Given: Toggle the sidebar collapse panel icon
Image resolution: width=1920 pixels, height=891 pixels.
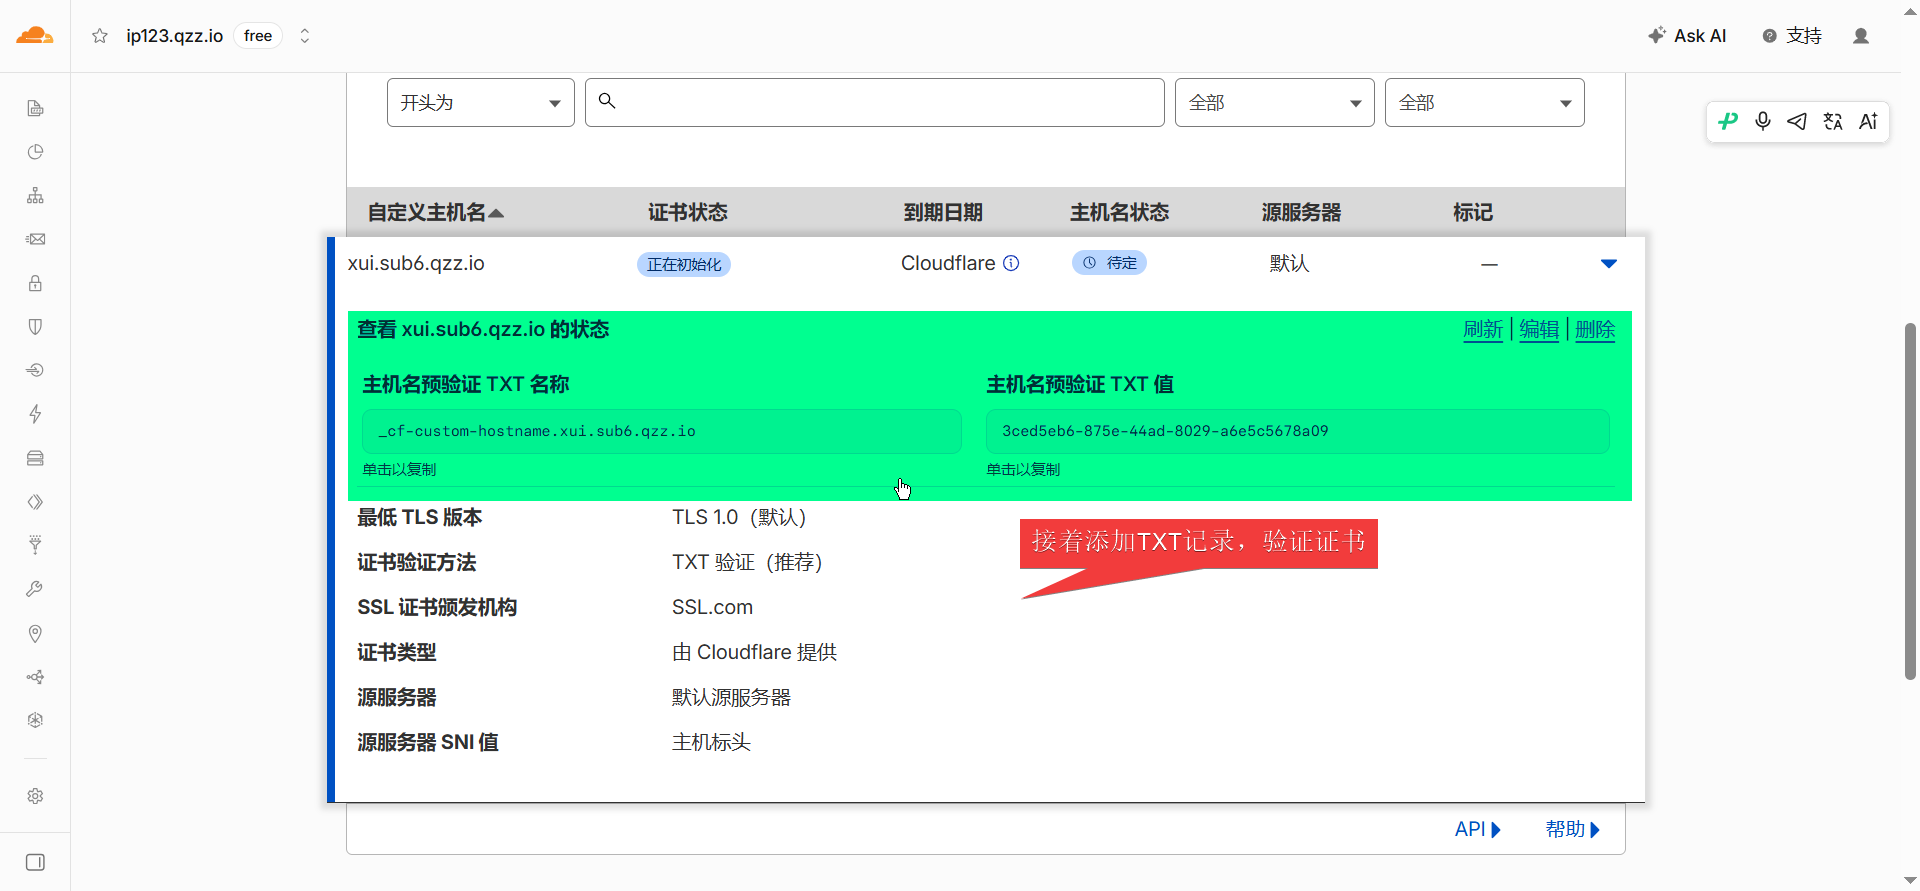Looking at the screenshot, I should pos(35,862).
